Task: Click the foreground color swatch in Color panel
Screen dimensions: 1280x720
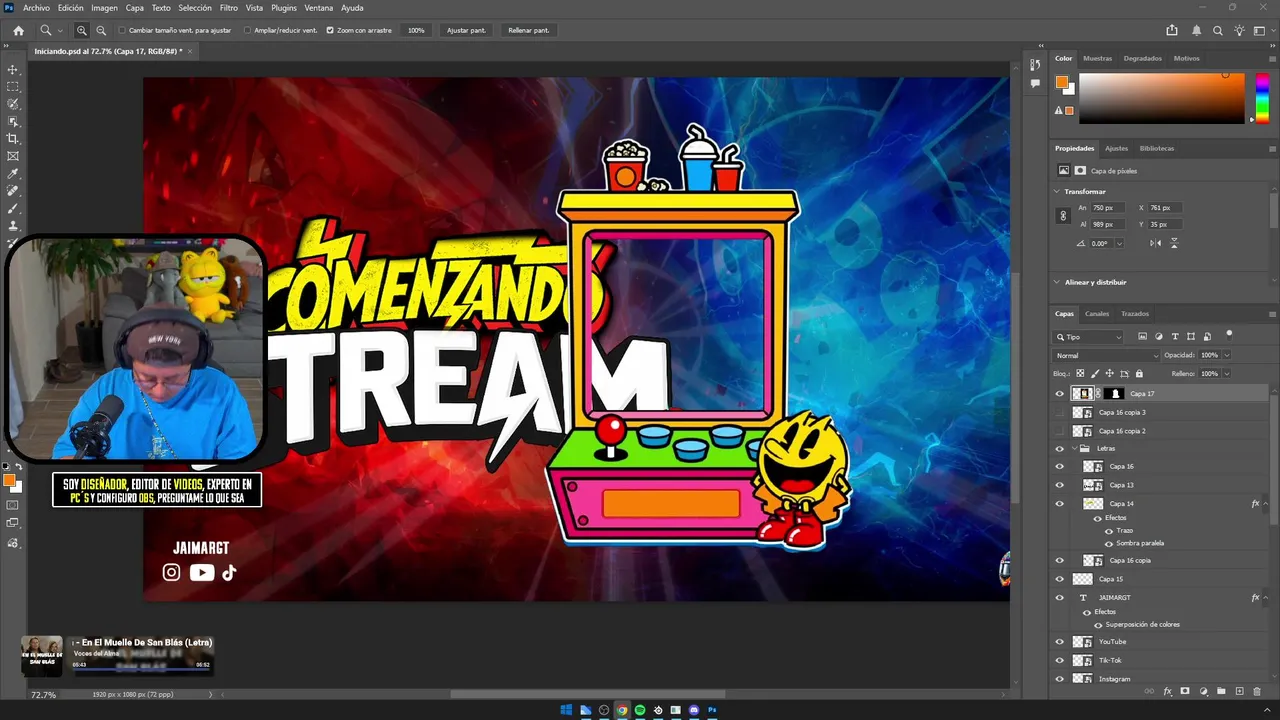Action: (1061, 83)
